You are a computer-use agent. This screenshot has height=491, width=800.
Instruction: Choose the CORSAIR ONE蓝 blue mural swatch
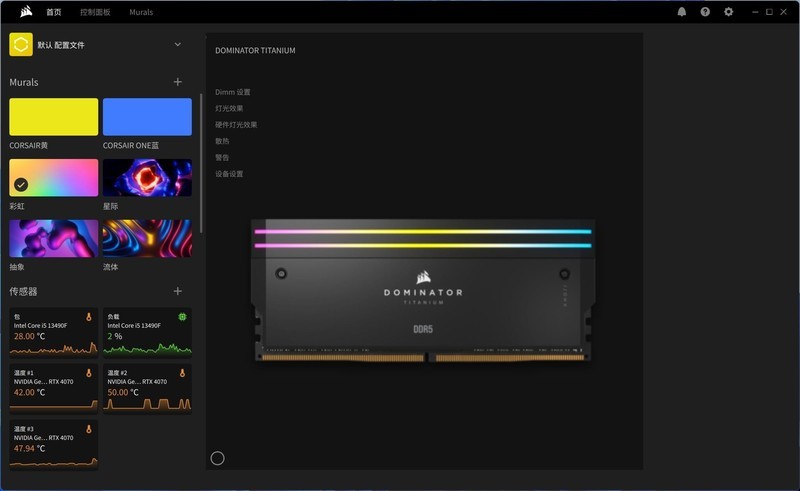click(x=147, y=117)
